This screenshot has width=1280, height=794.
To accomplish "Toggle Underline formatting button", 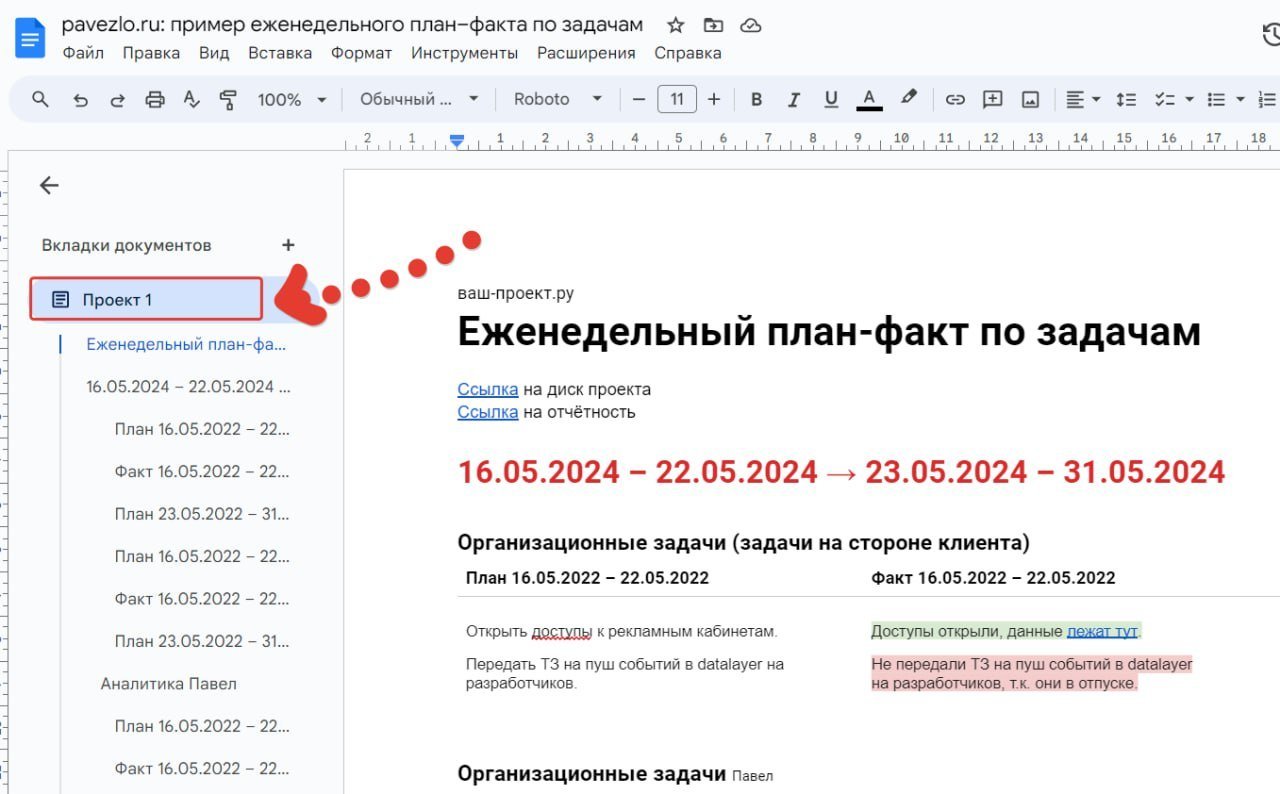I will [830, 99].
